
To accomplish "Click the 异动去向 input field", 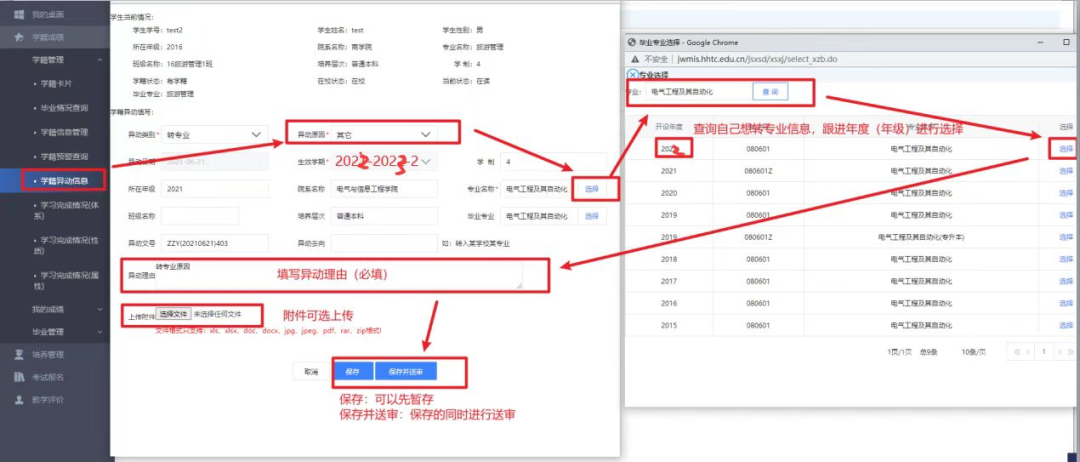I will click(x=384, y=243).
